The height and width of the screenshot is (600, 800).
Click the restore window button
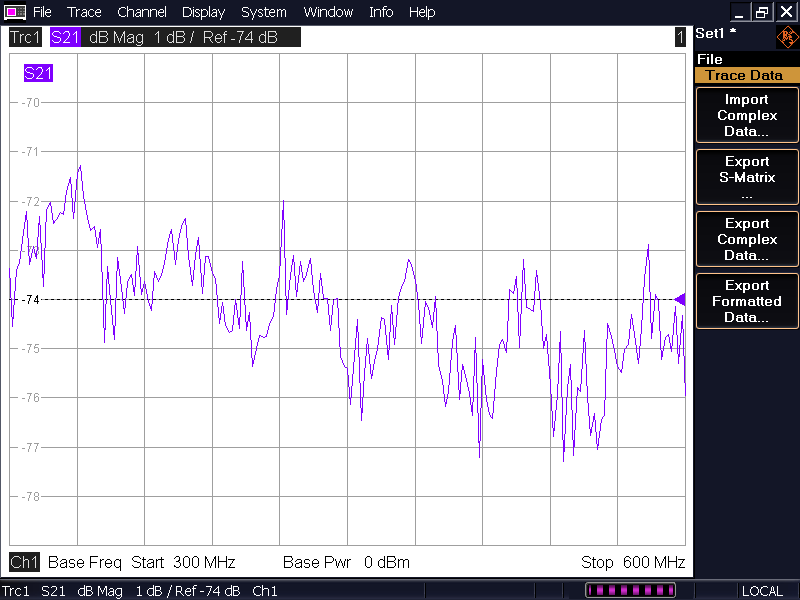(x=763, y=12)
